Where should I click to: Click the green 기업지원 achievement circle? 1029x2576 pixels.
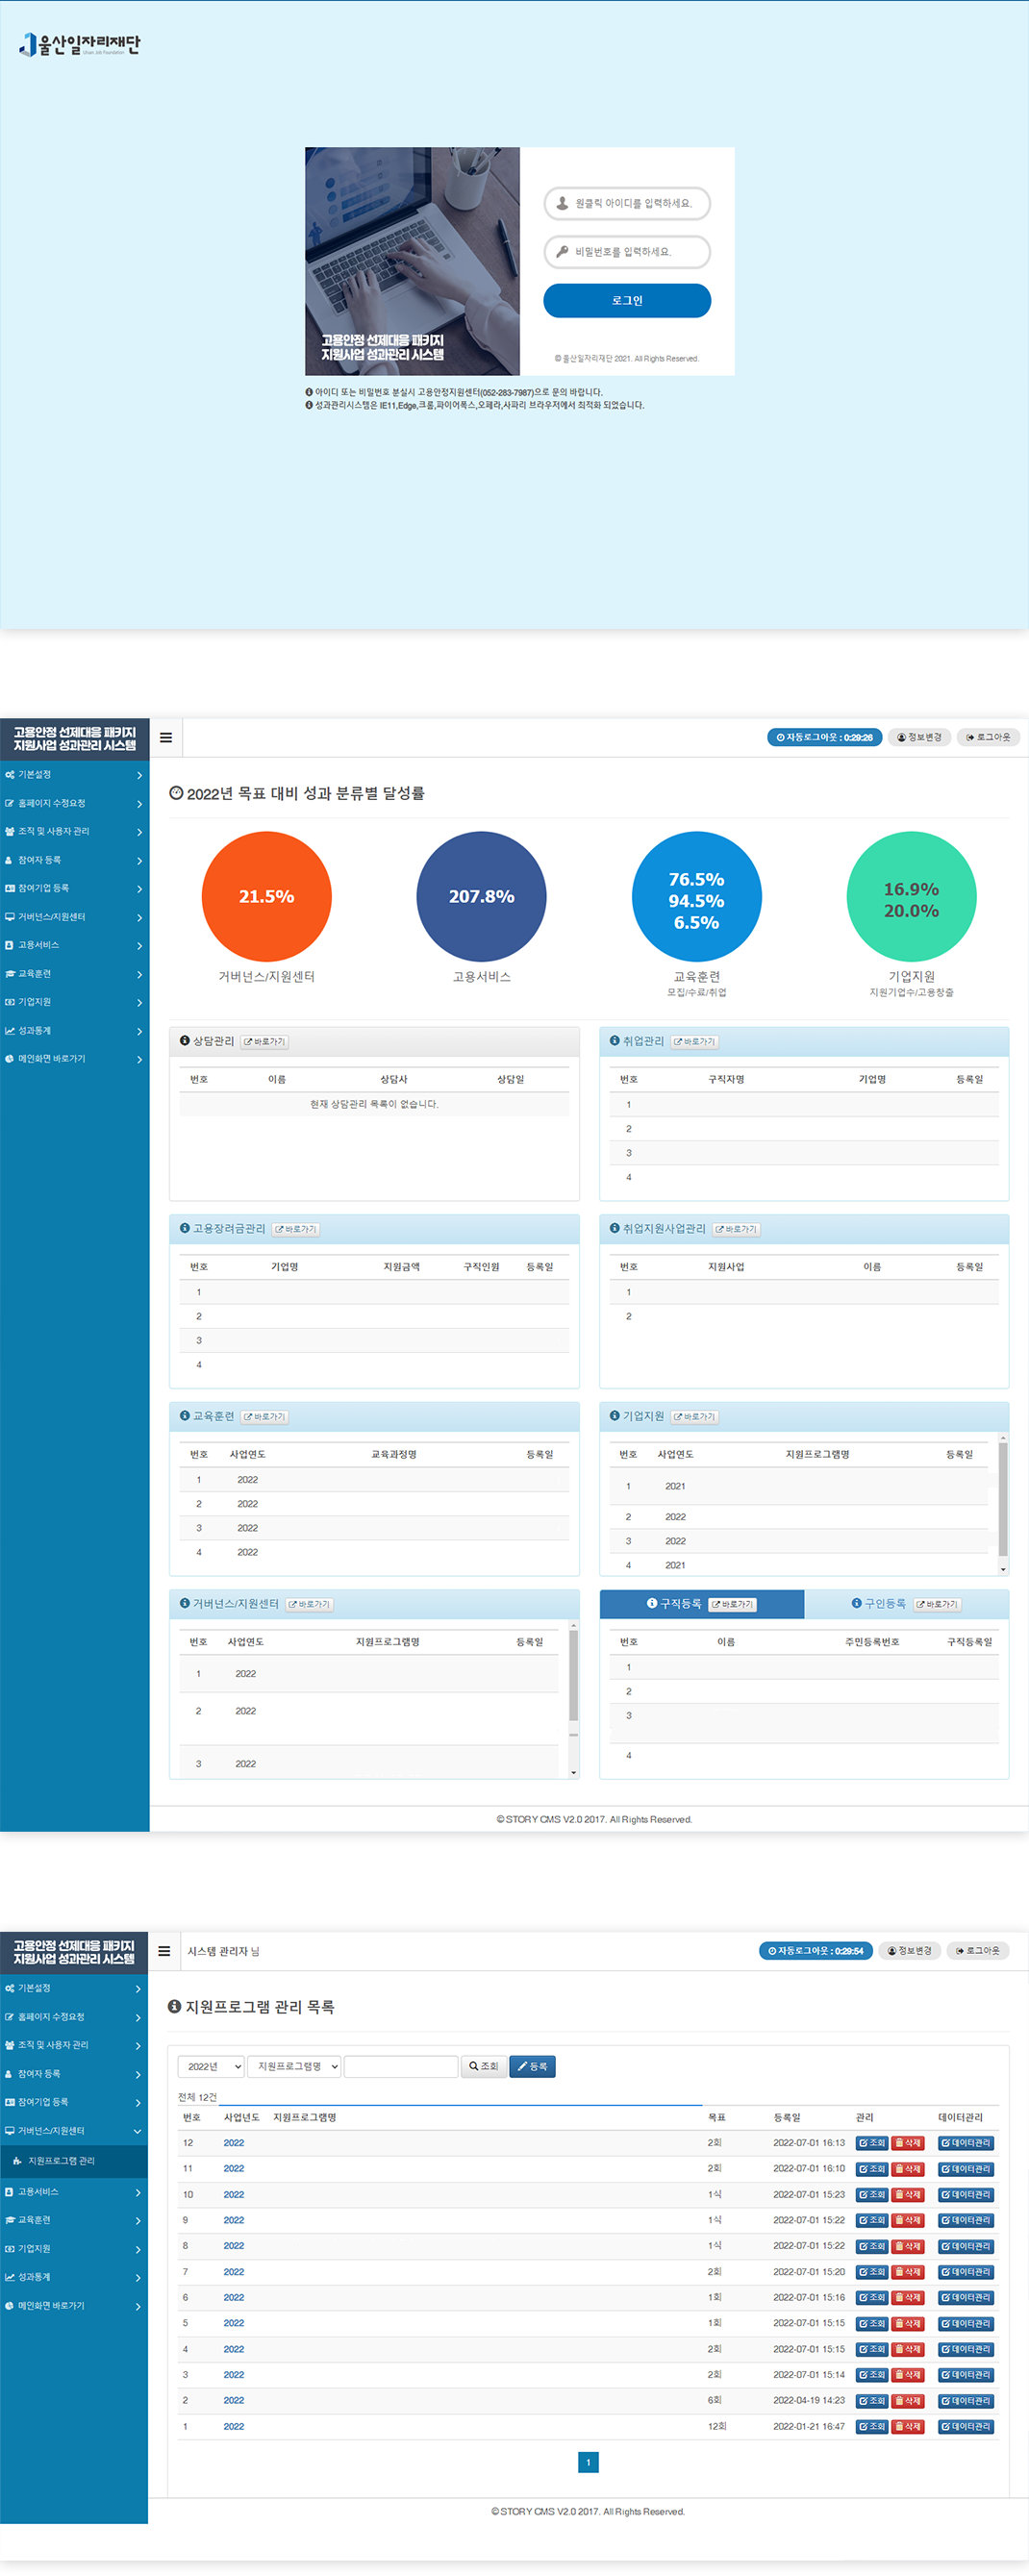coord(911,896)
